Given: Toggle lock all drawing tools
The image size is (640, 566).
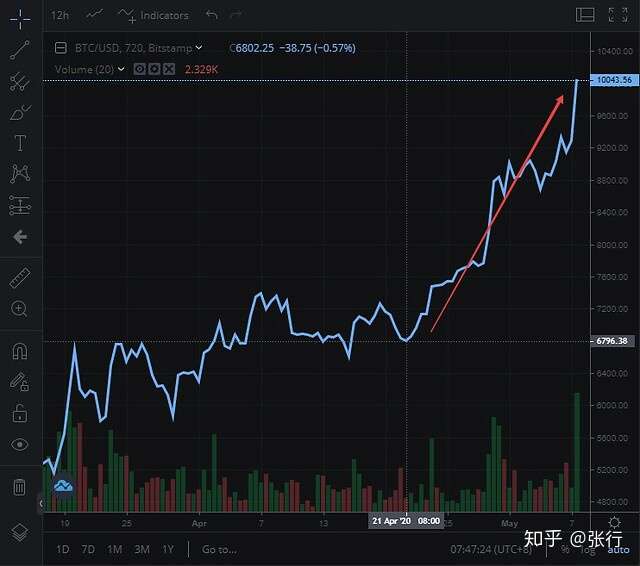Looking at the screenshot, I should click(20, 413).
